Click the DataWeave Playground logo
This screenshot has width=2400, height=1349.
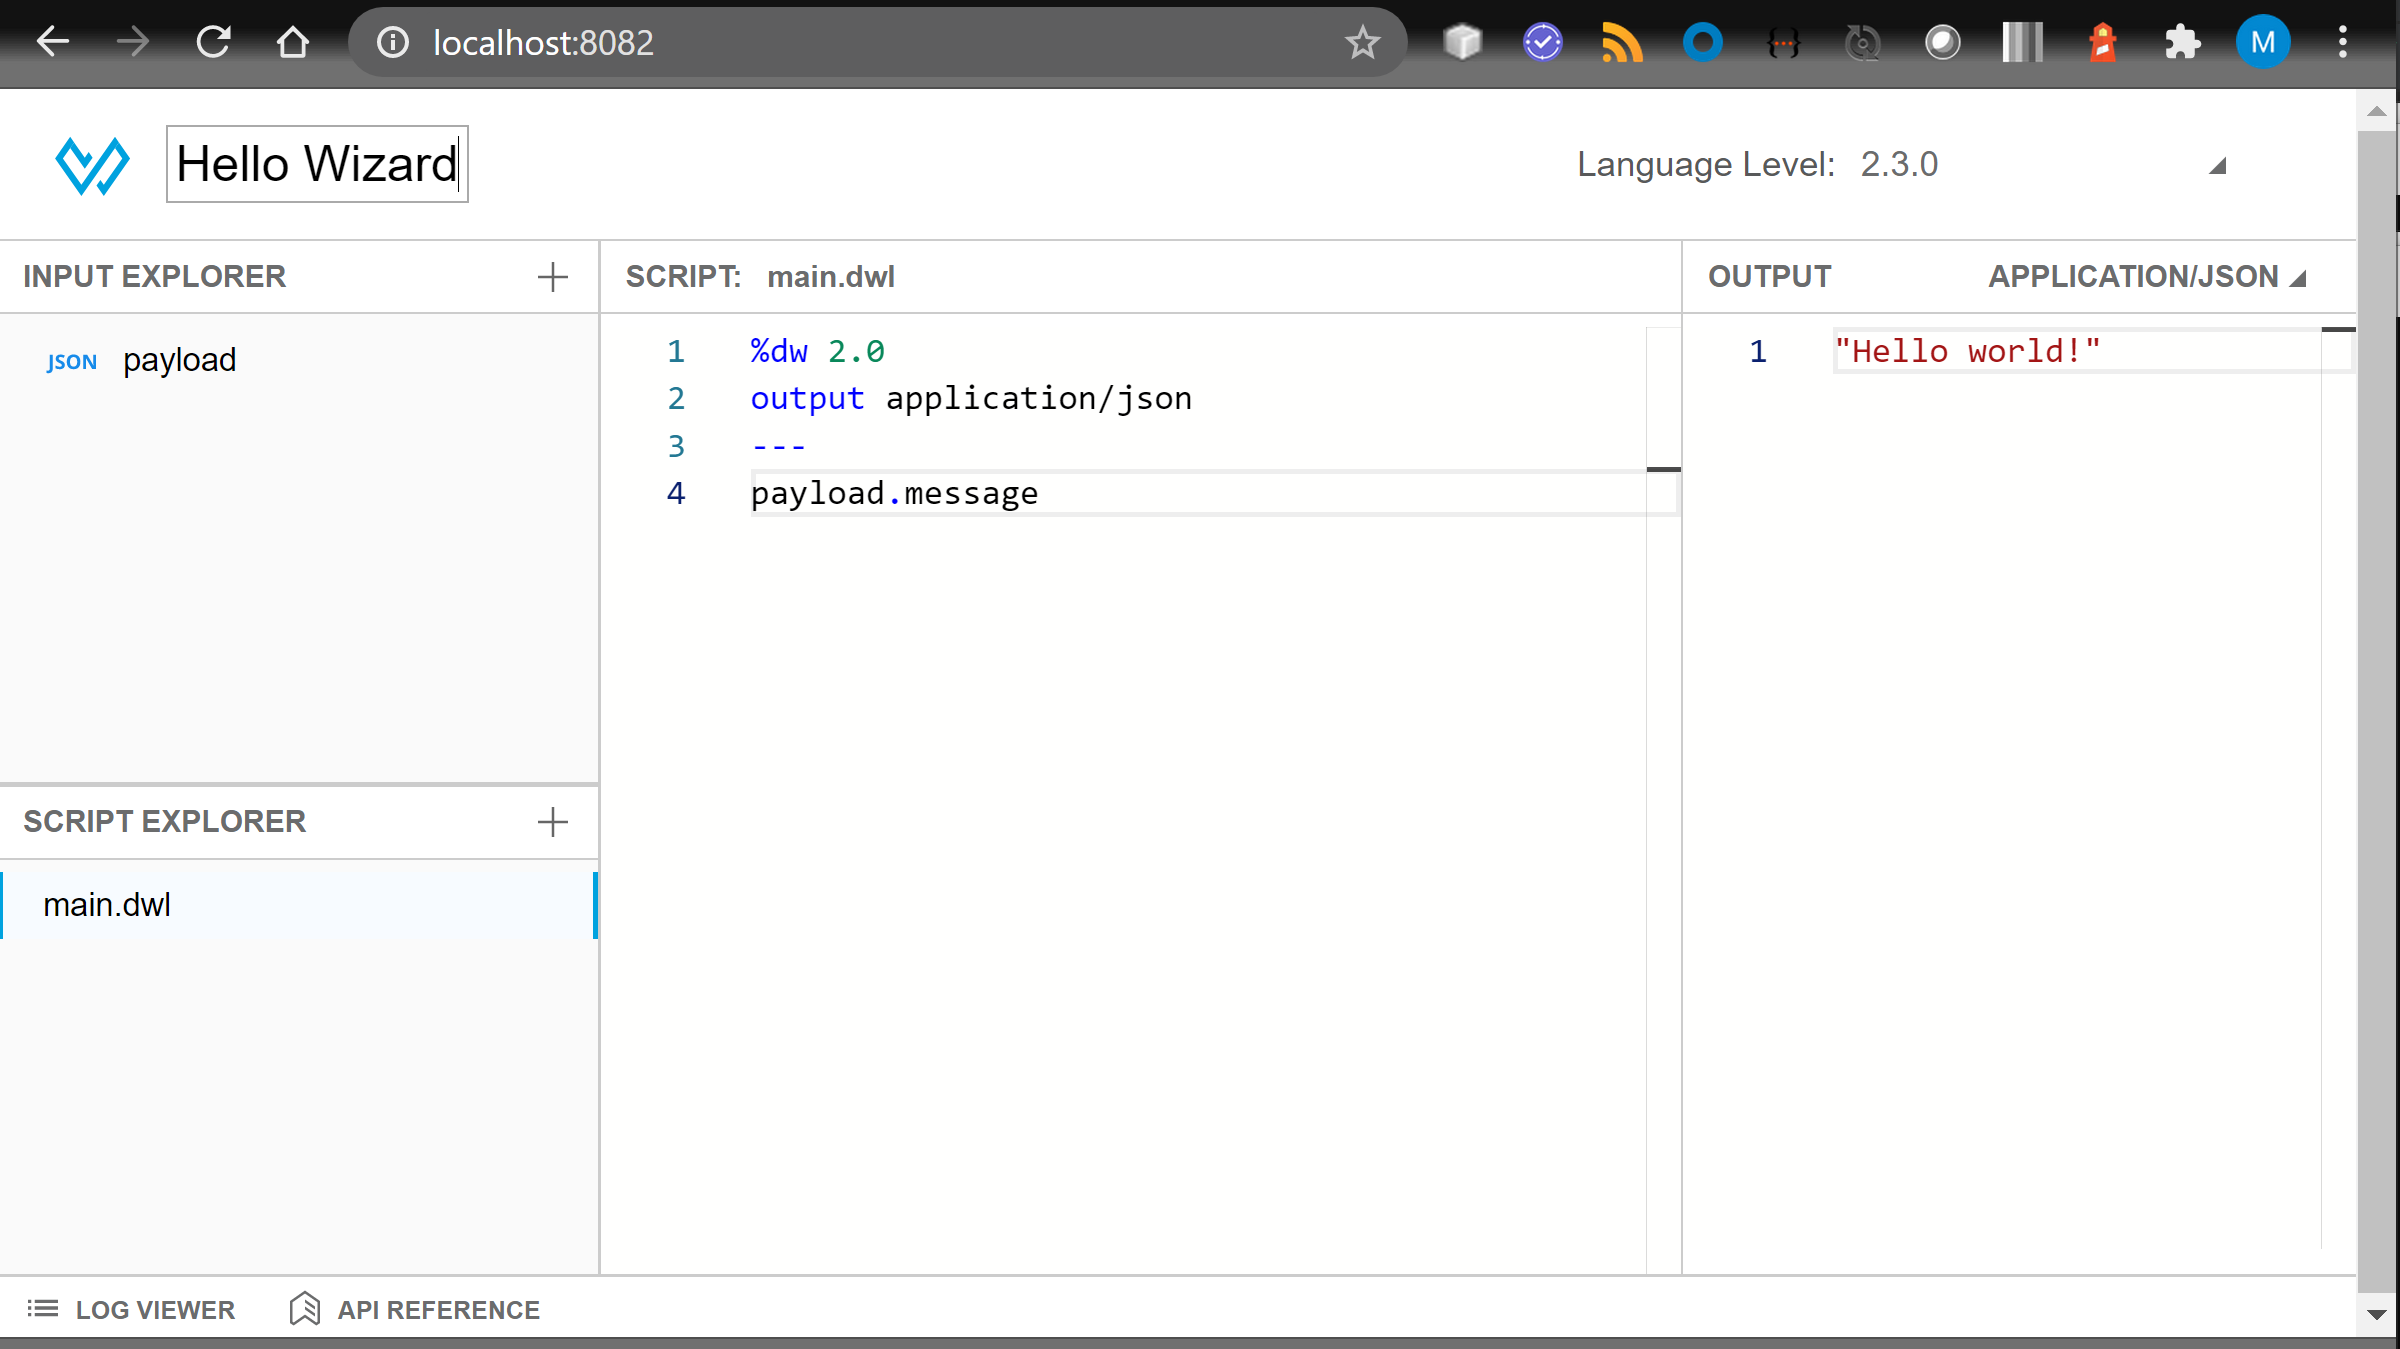[92, 164]
